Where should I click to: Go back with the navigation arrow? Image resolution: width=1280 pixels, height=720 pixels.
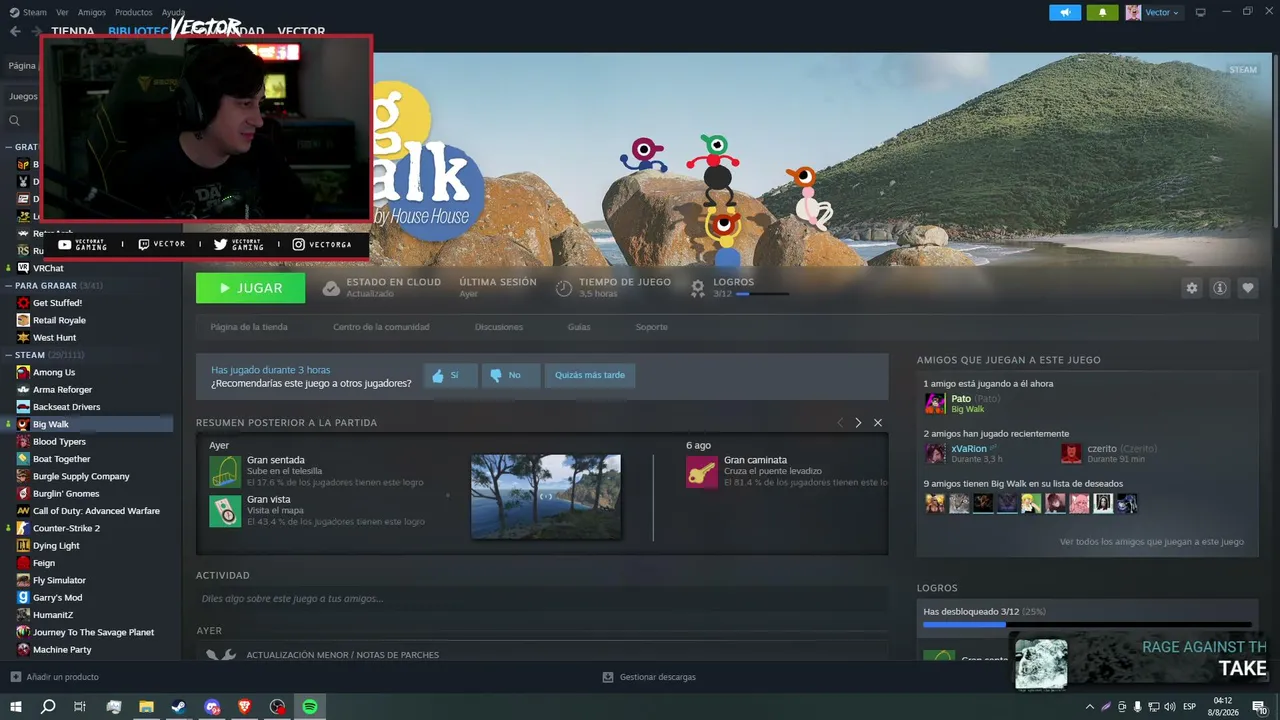pyautogui.click(x=15, y=31)
